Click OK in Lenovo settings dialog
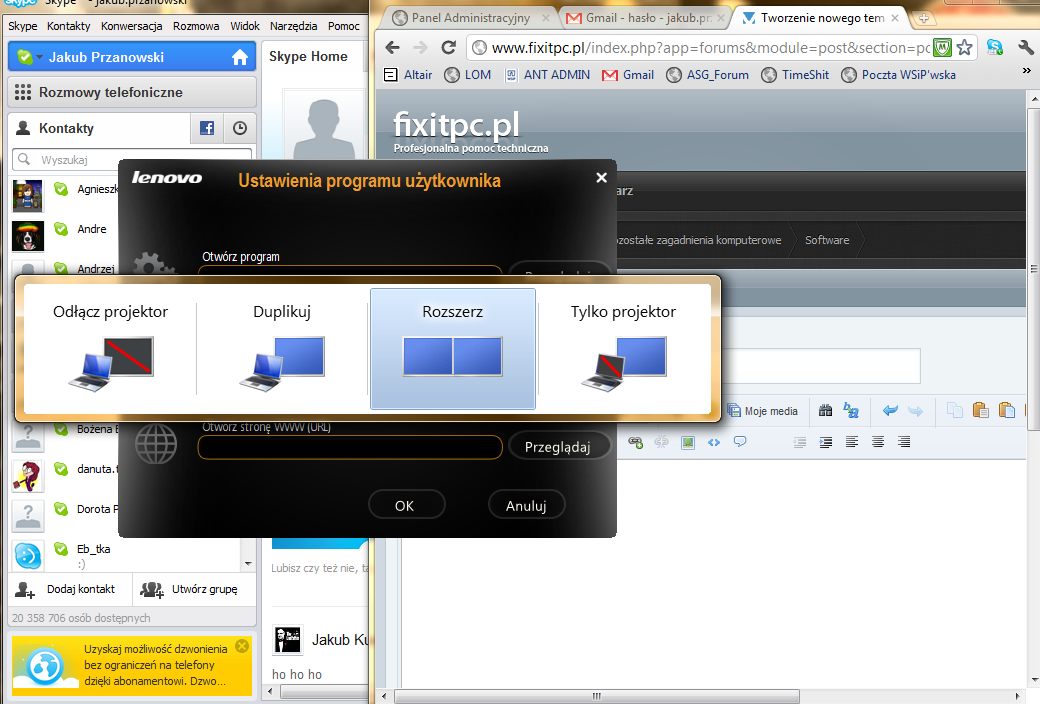 coord(406,506)
